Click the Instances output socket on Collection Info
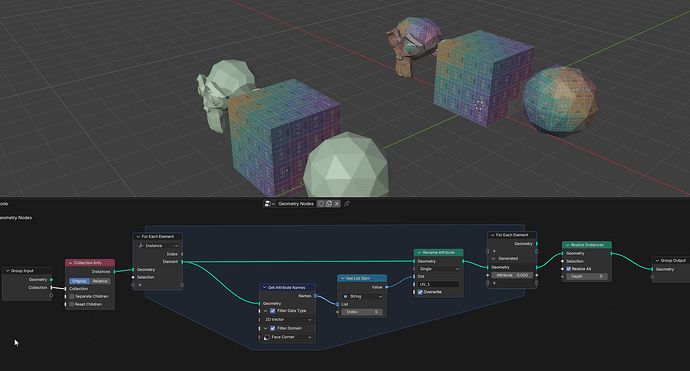 tap(115, 272)
